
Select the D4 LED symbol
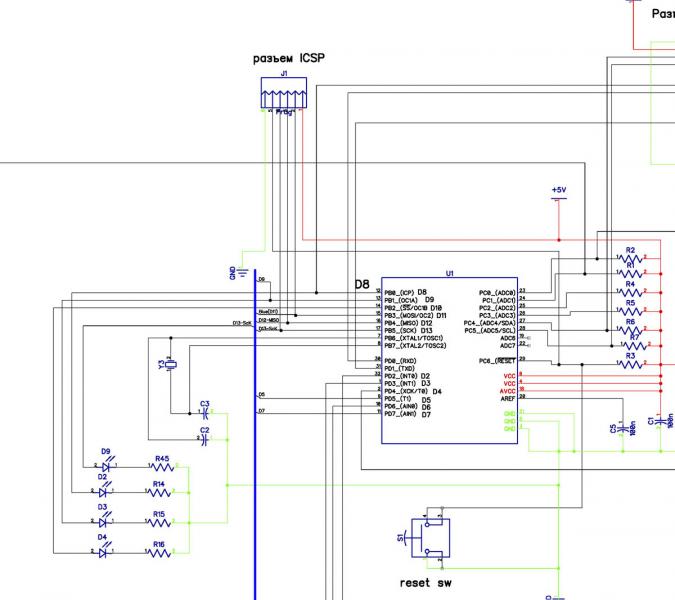[105, 551]
